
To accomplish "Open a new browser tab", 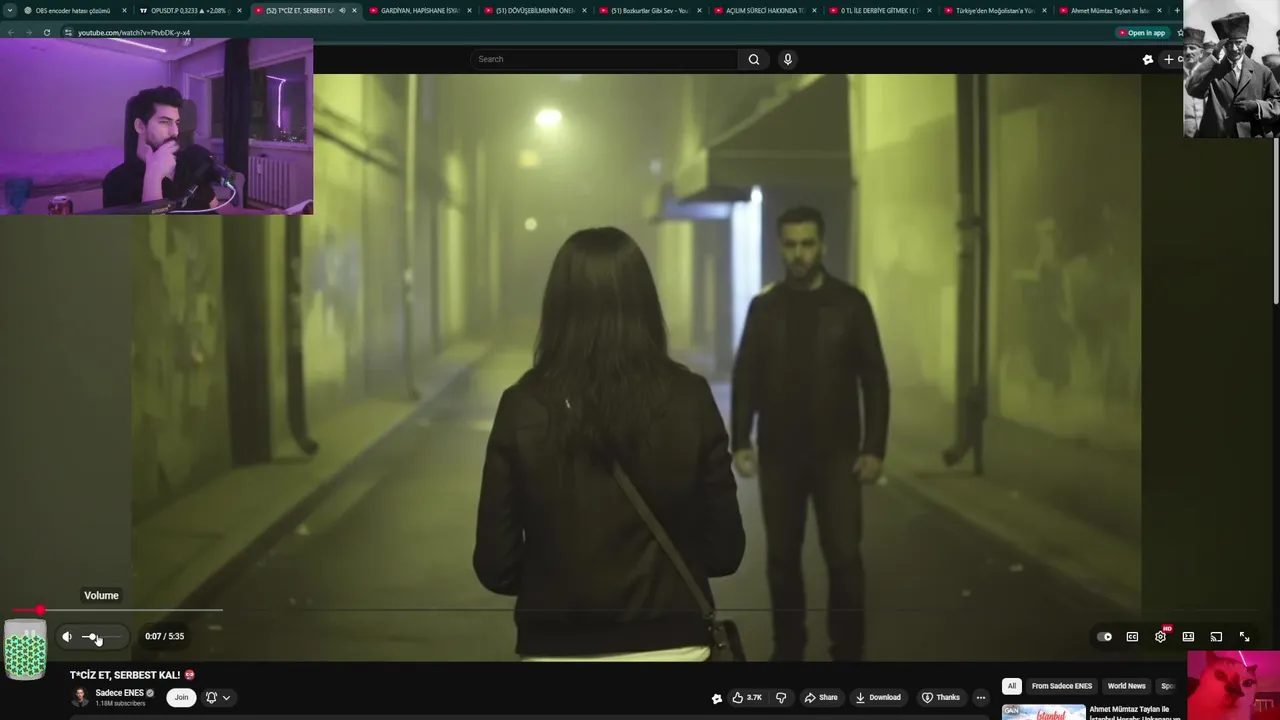I will click(1177, 10).
